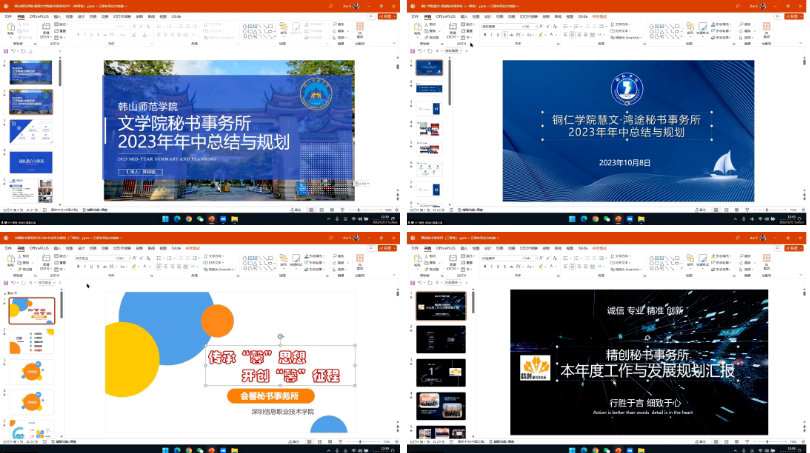The height and width of the screenshot is (453, 810).
Task: Open Select dropdown in 铜仁学院 window ribbon
Action: pyautogui.click(x=746, y=38)
